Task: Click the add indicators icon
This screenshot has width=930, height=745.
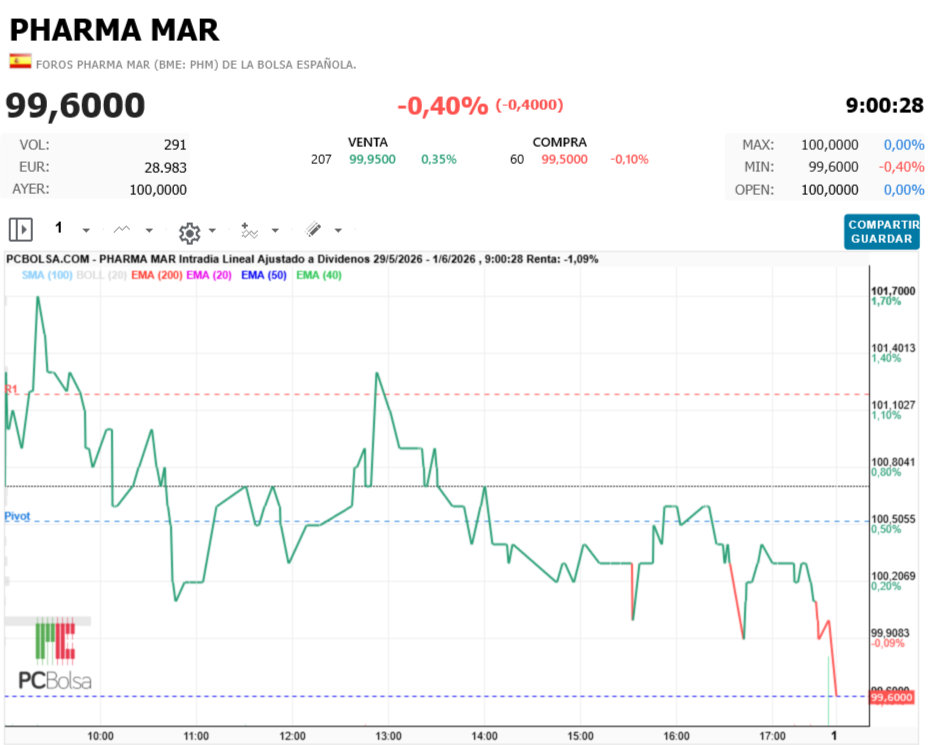Action: pos(249,230)
